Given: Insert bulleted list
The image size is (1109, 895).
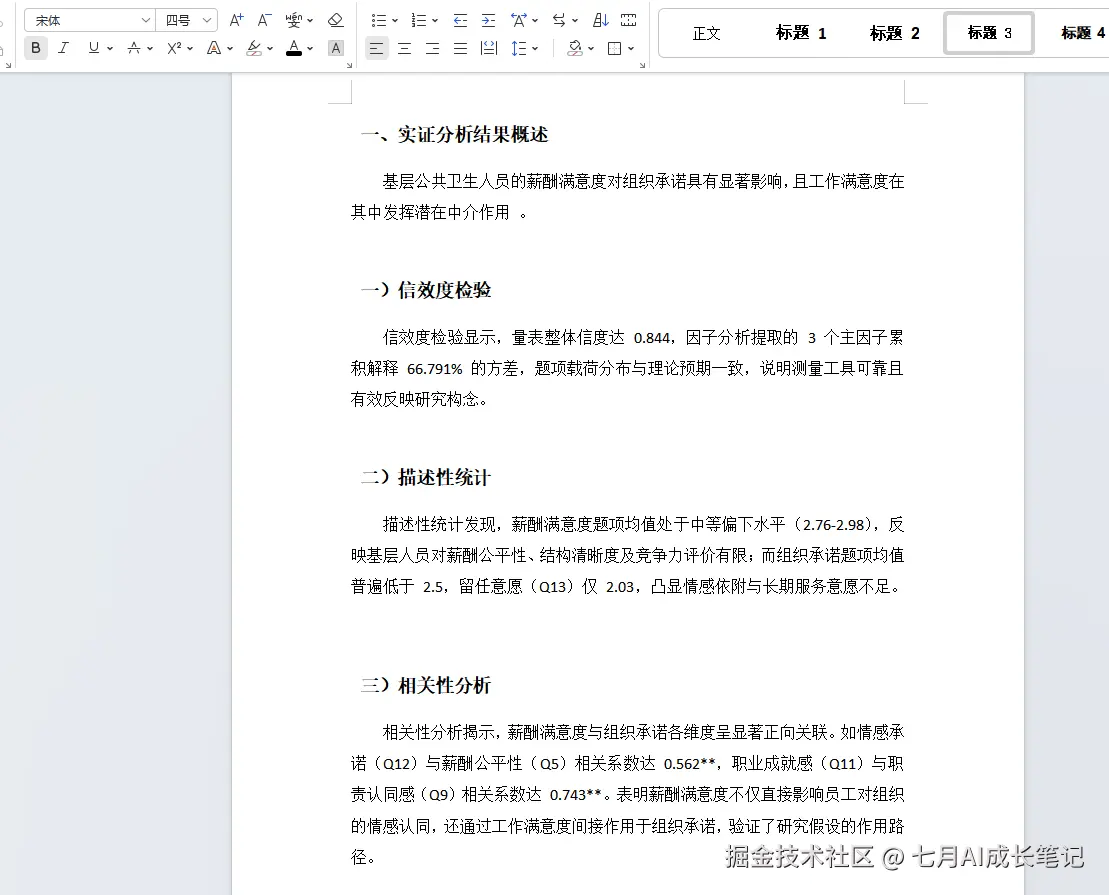Looking at the screenshot, I should pyautogui.click(x=378, y=21).
